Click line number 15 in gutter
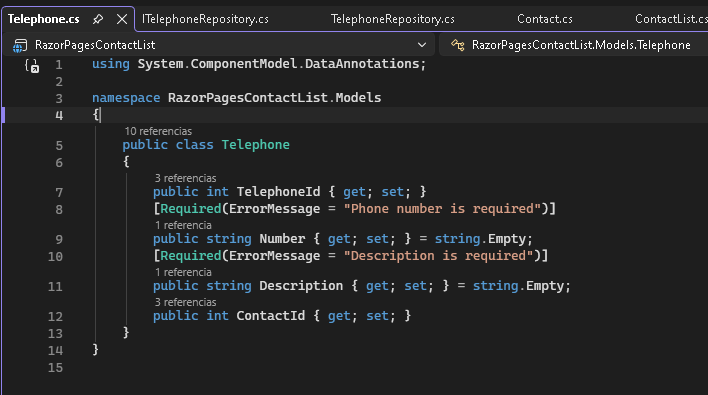 (55, 367)
